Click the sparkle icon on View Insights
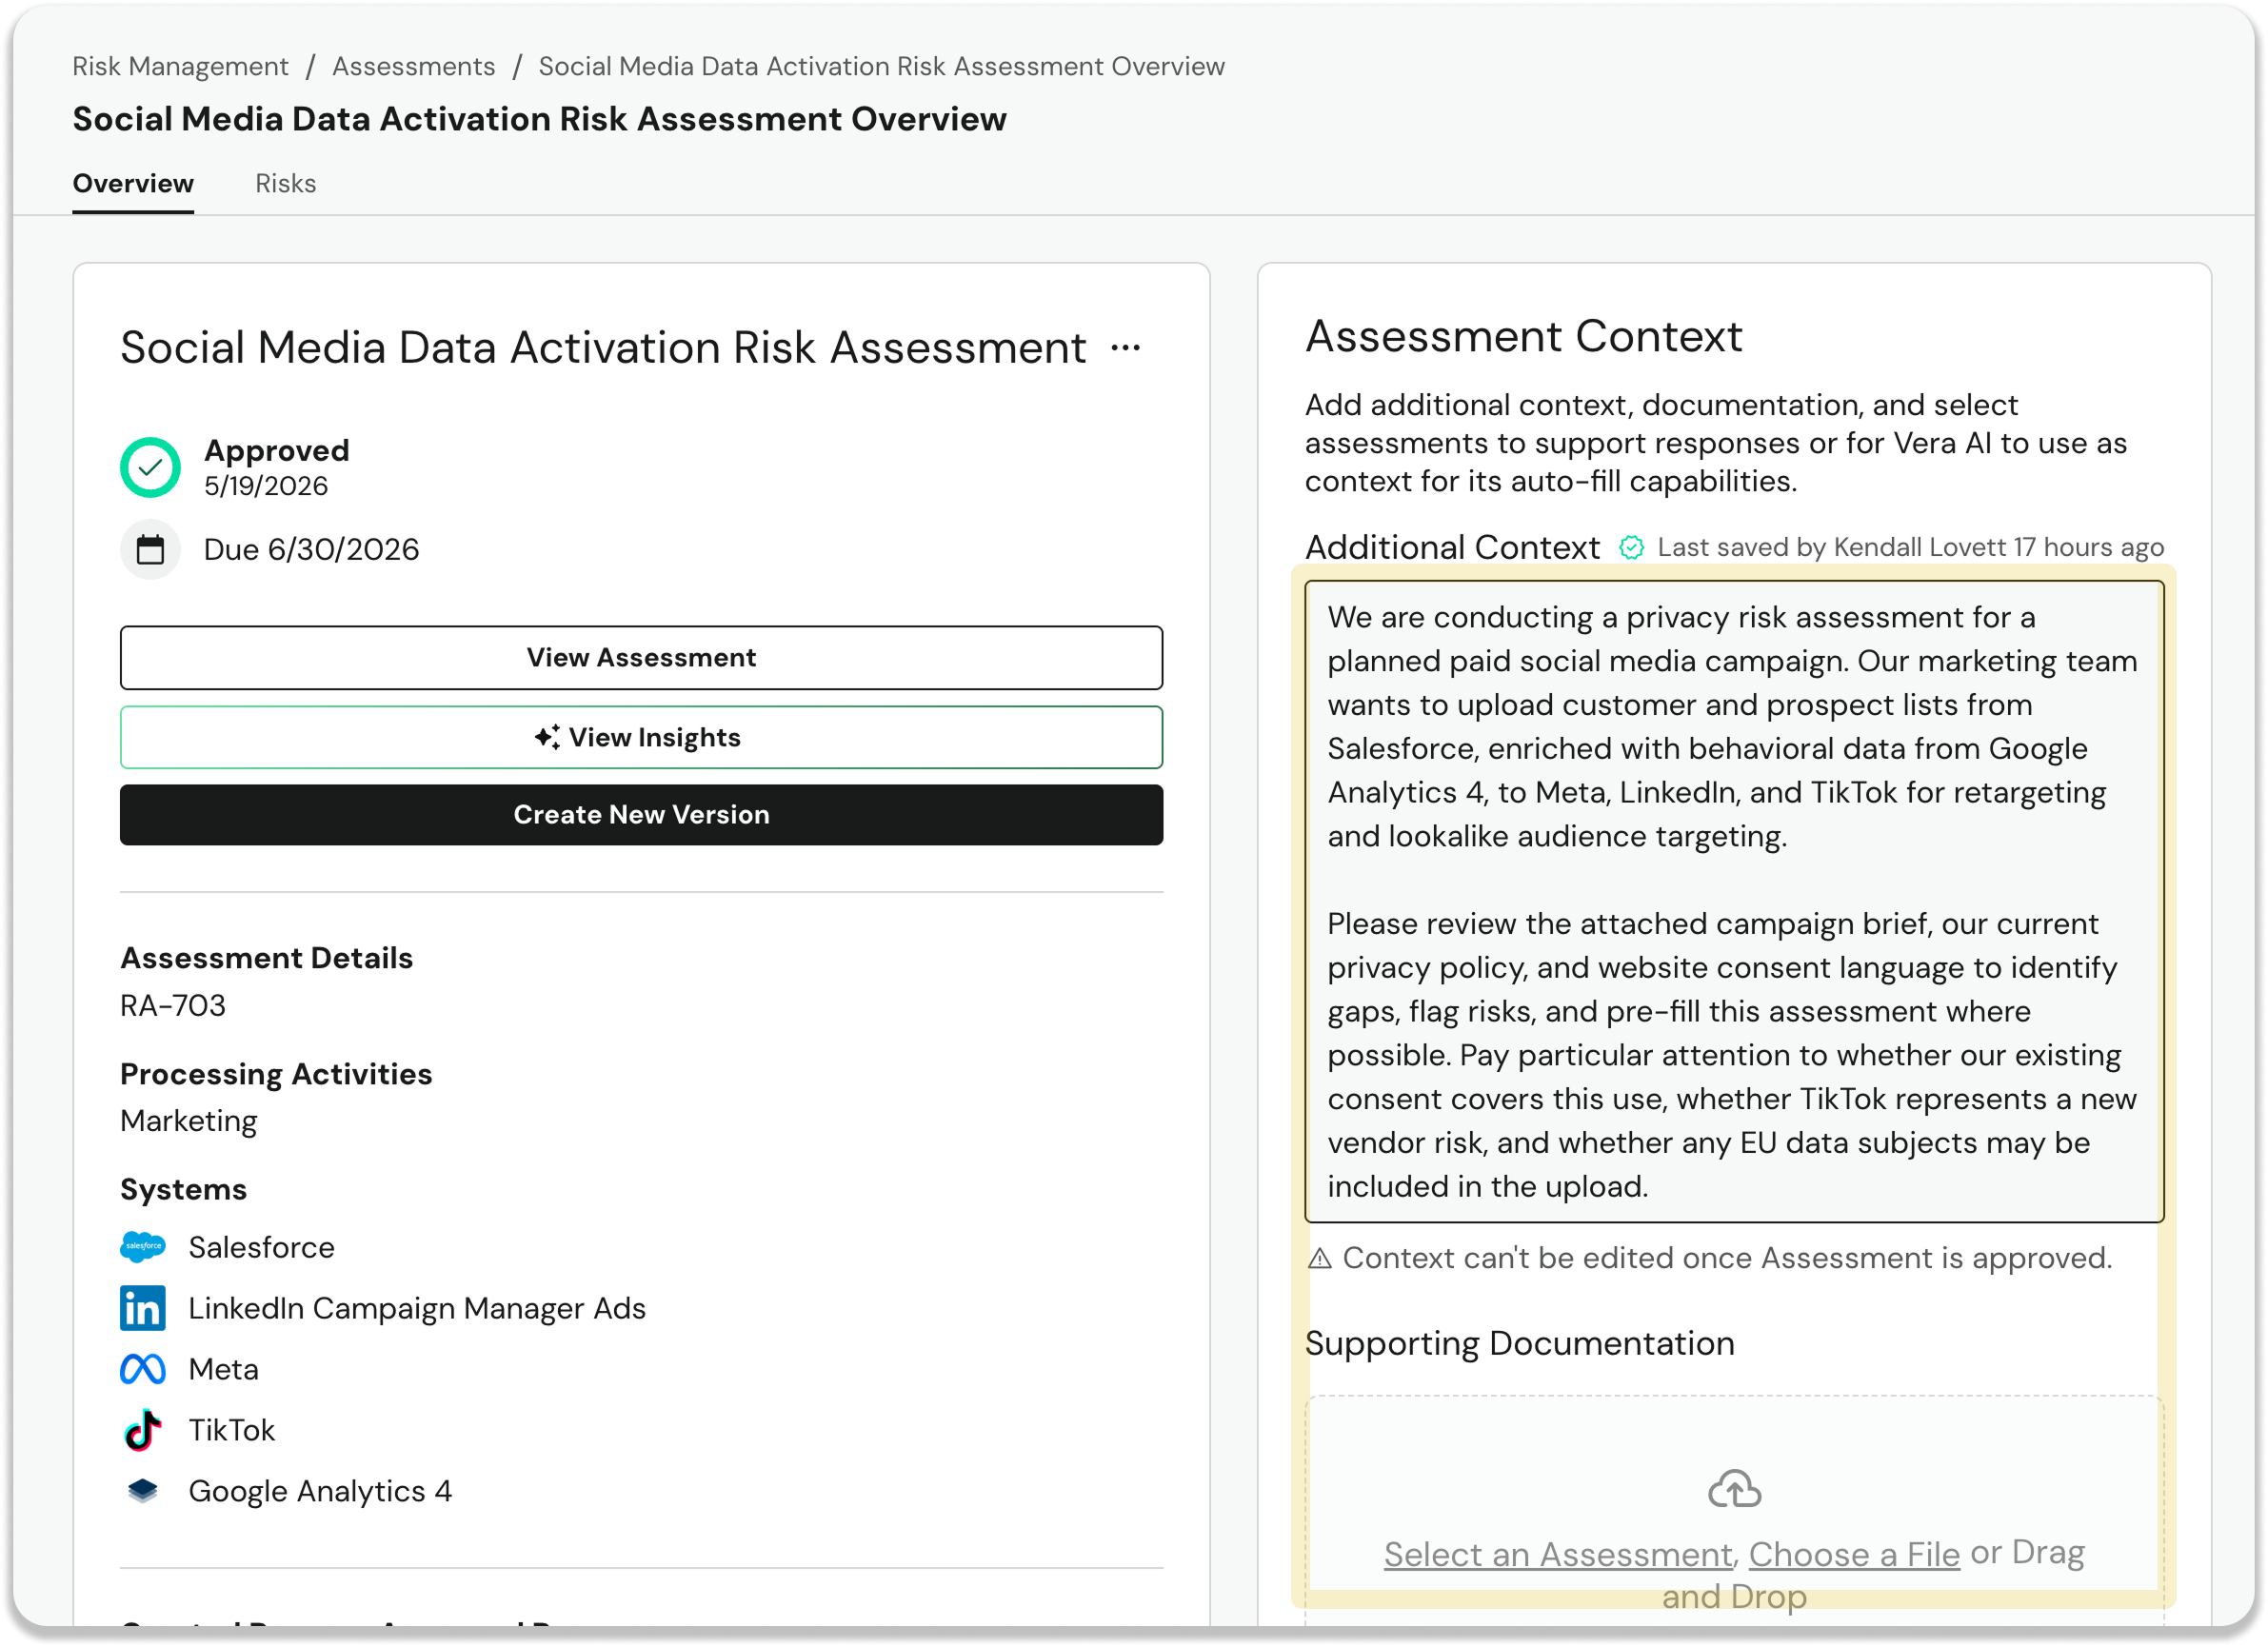Viewport: 2268px width, 1647px height. (547, 737)
